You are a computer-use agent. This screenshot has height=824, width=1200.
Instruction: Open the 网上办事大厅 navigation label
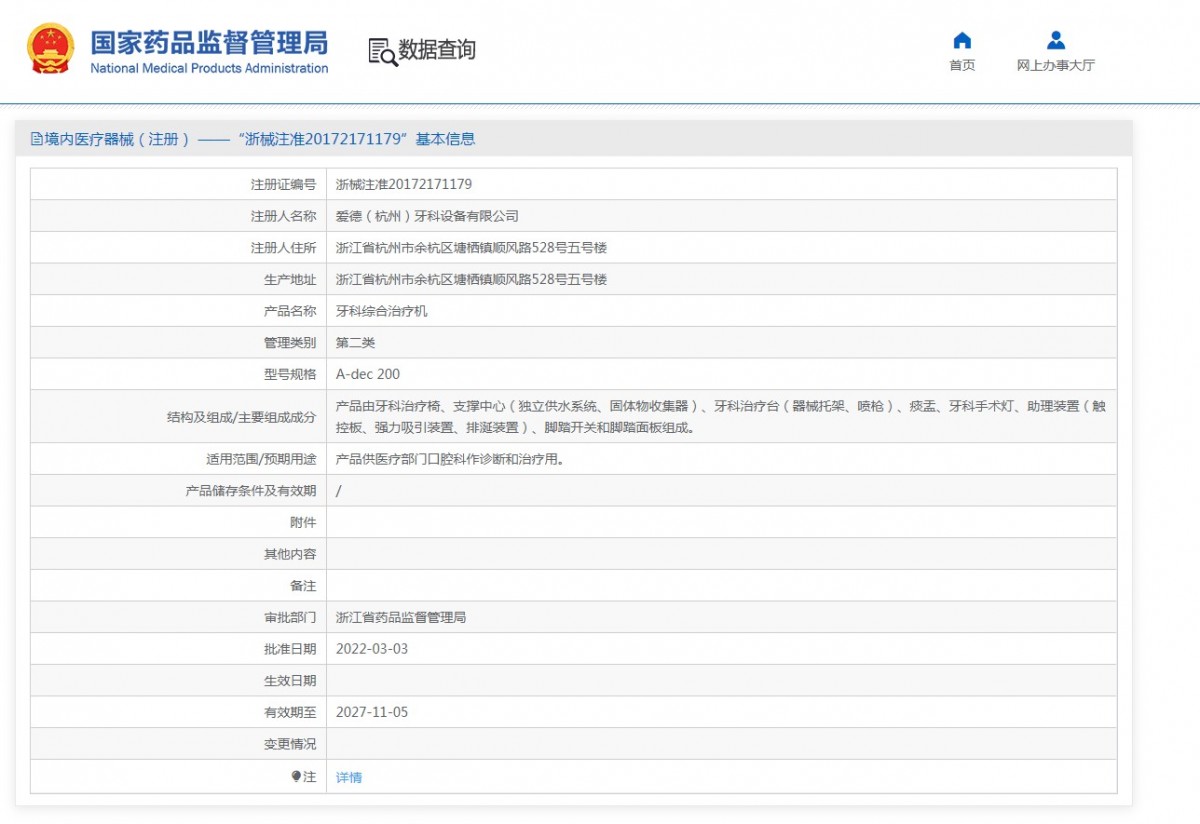point(1056,66)
